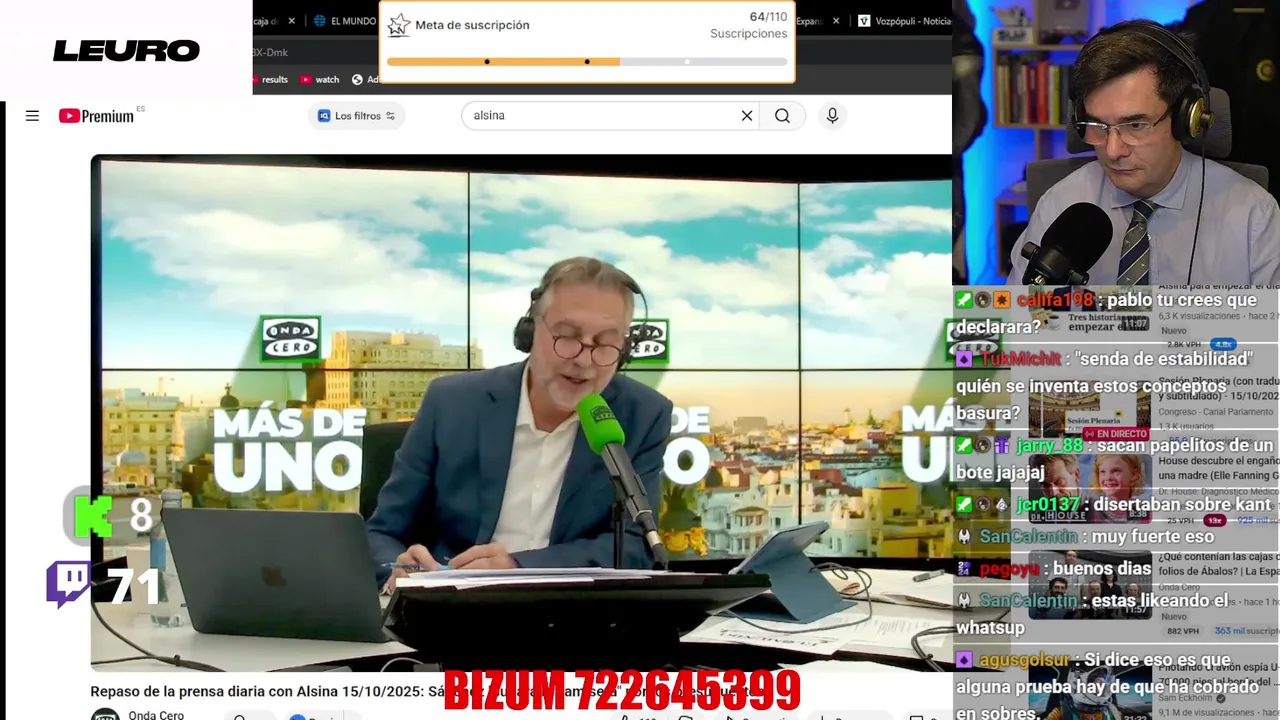The height and width of the screenshot is (720, 1280).
Task: Click chat username pegoyu
Action: point(1009,569)
